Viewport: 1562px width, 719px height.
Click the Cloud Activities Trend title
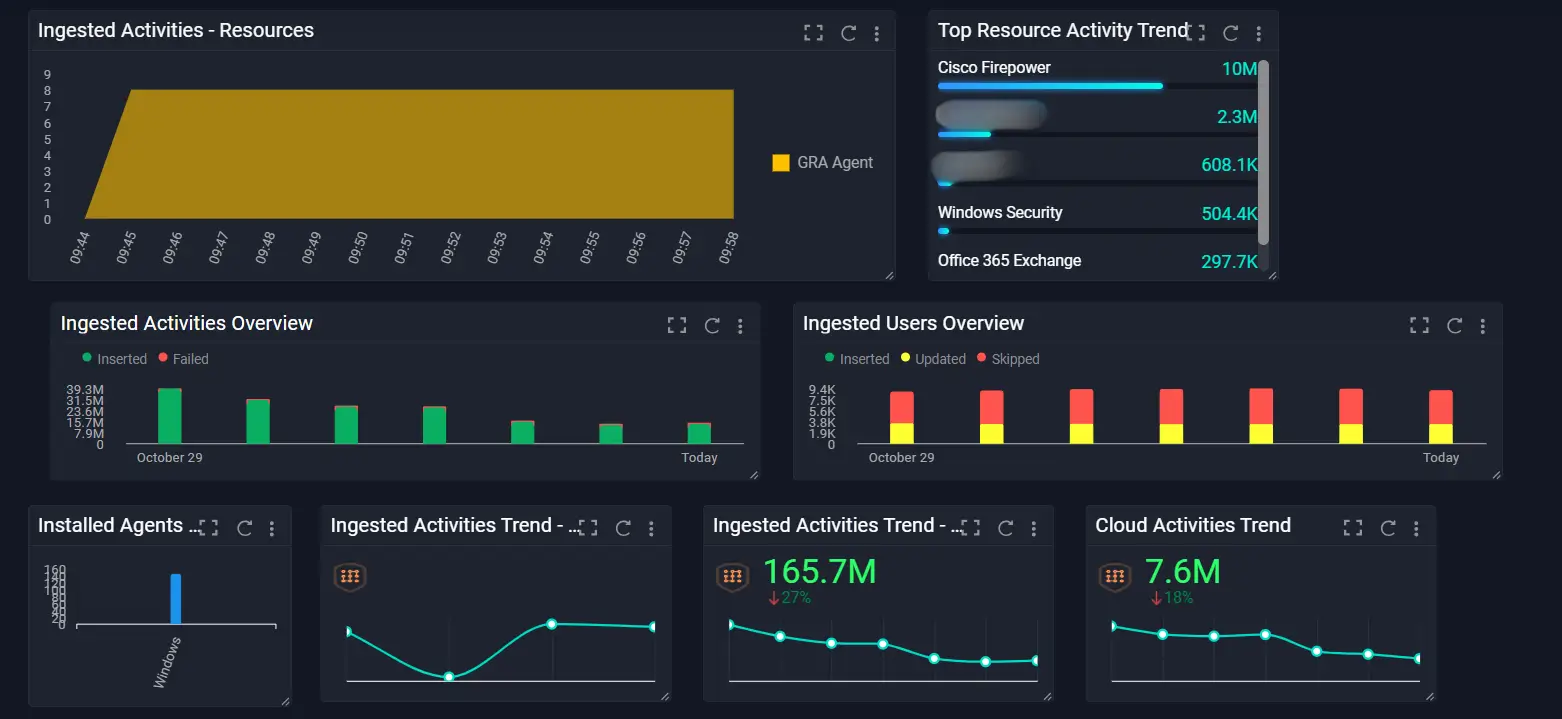1193,525
